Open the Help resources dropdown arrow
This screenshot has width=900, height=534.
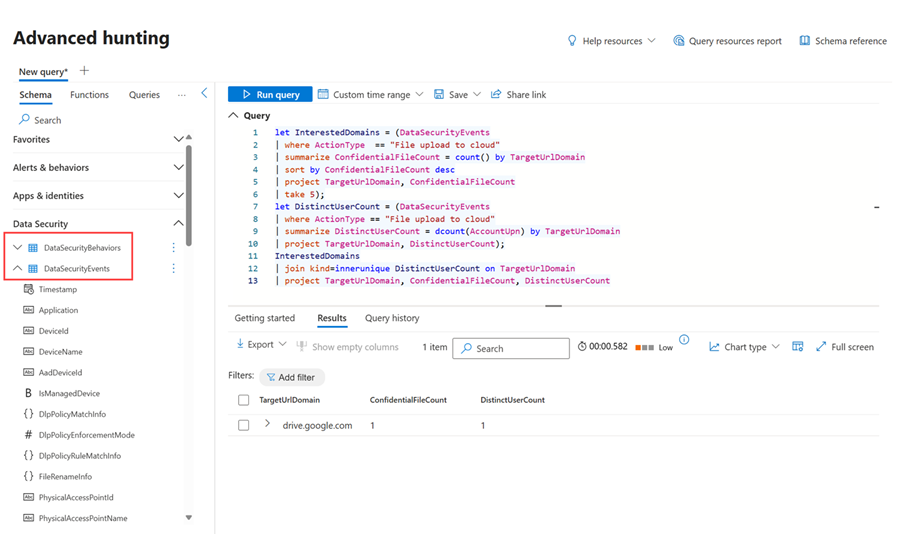651,40
